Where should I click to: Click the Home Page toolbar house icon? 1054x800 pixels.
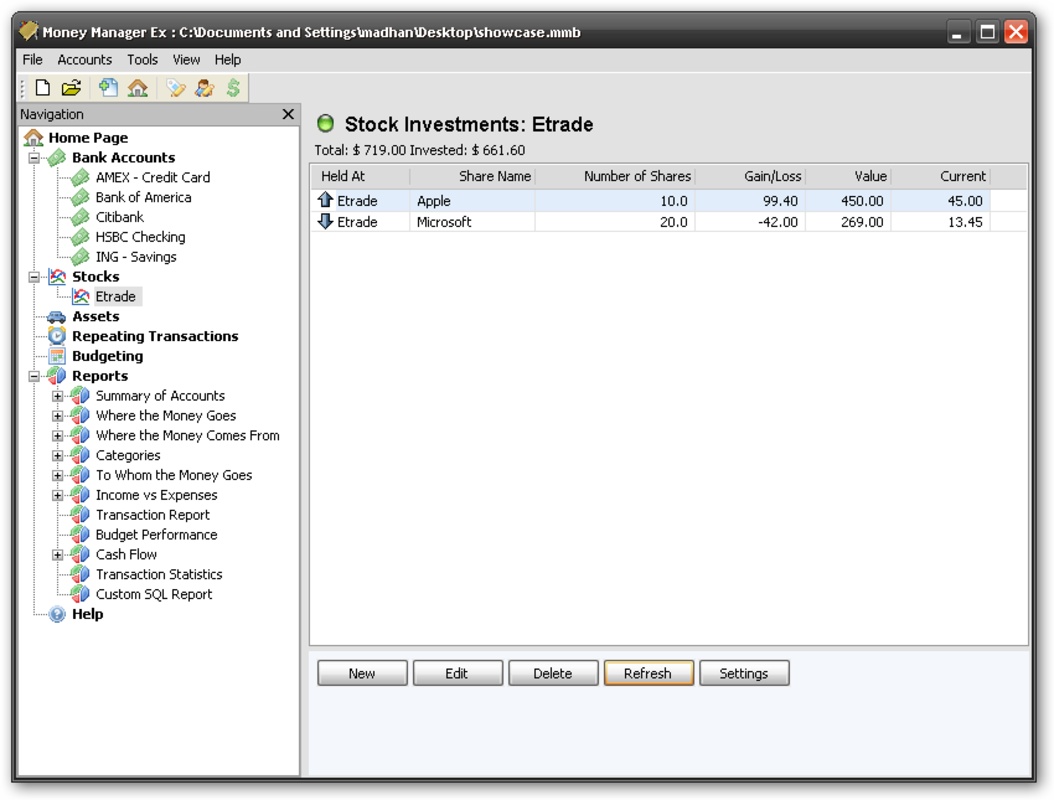point(138,88)
